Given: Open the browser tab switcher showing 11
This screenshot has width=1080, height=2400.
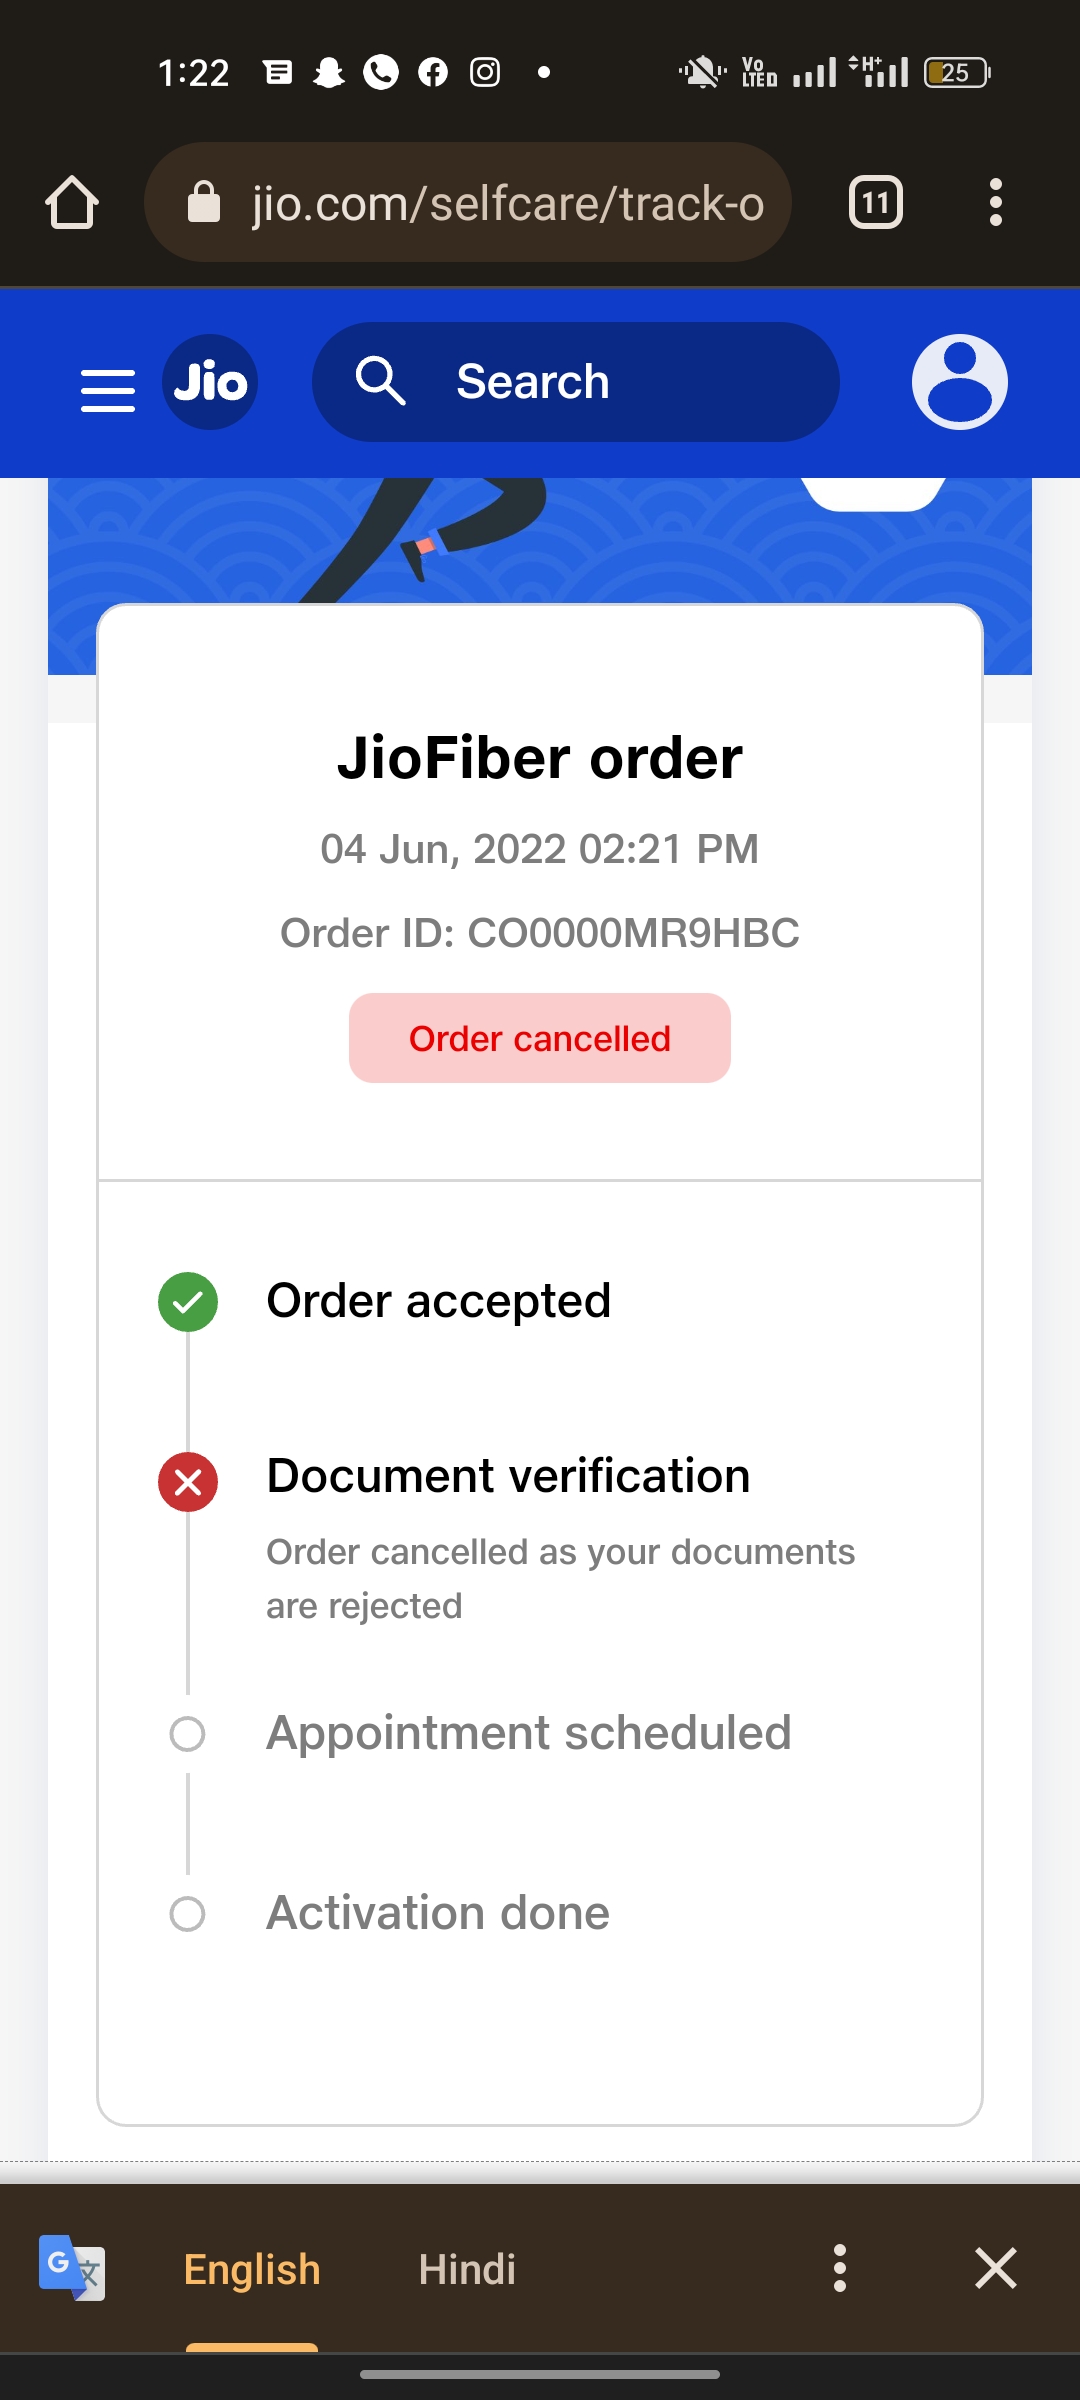Looking at the screenshot, I should pyautogui.click(x=875, y=203).
